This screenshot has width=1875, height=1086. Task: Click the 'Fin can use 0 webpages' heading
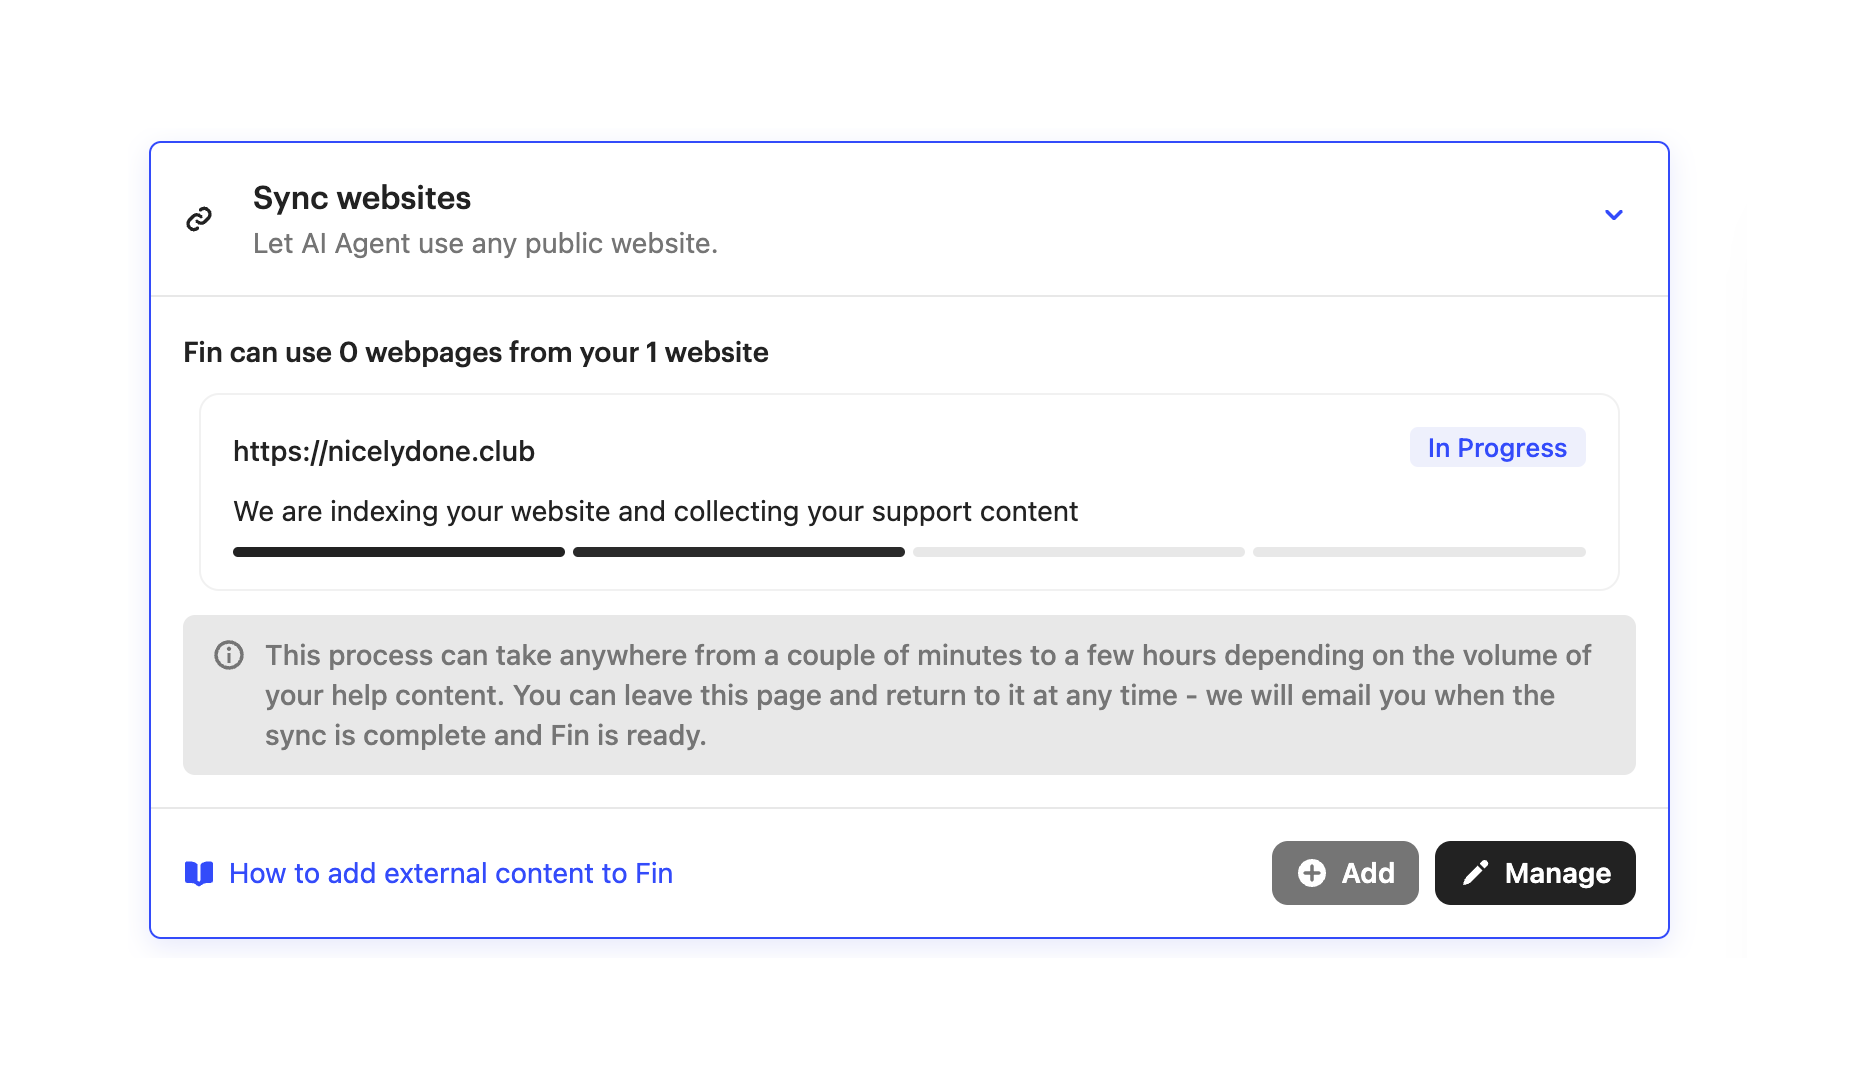[x=475, y=353]
